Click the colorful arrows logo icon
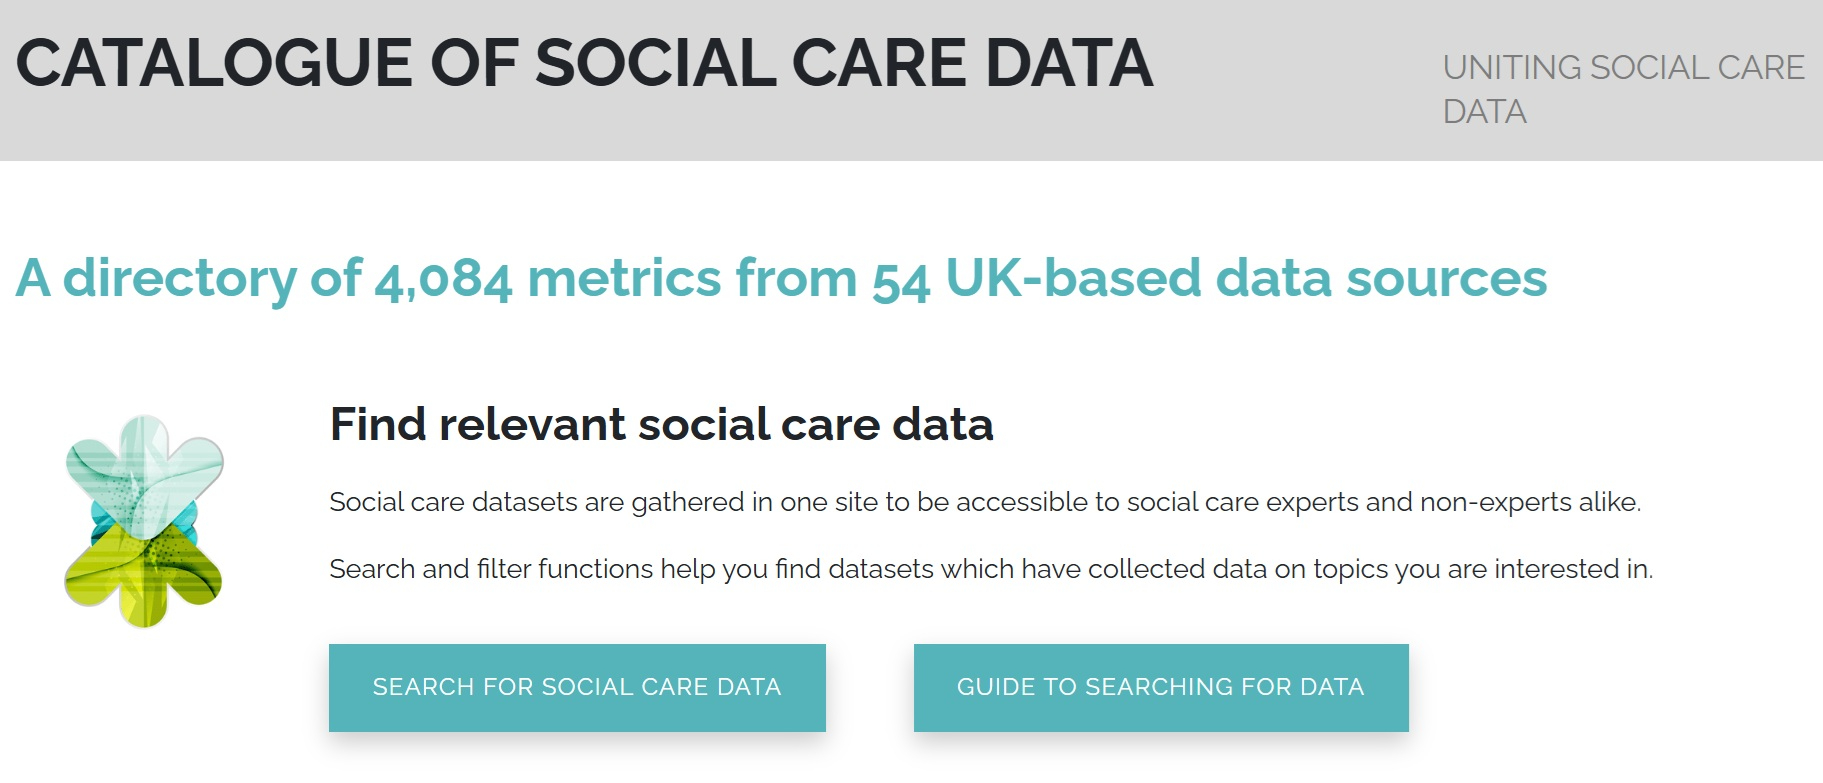Screen dimensions: 1823x783 tap(144, 521)
